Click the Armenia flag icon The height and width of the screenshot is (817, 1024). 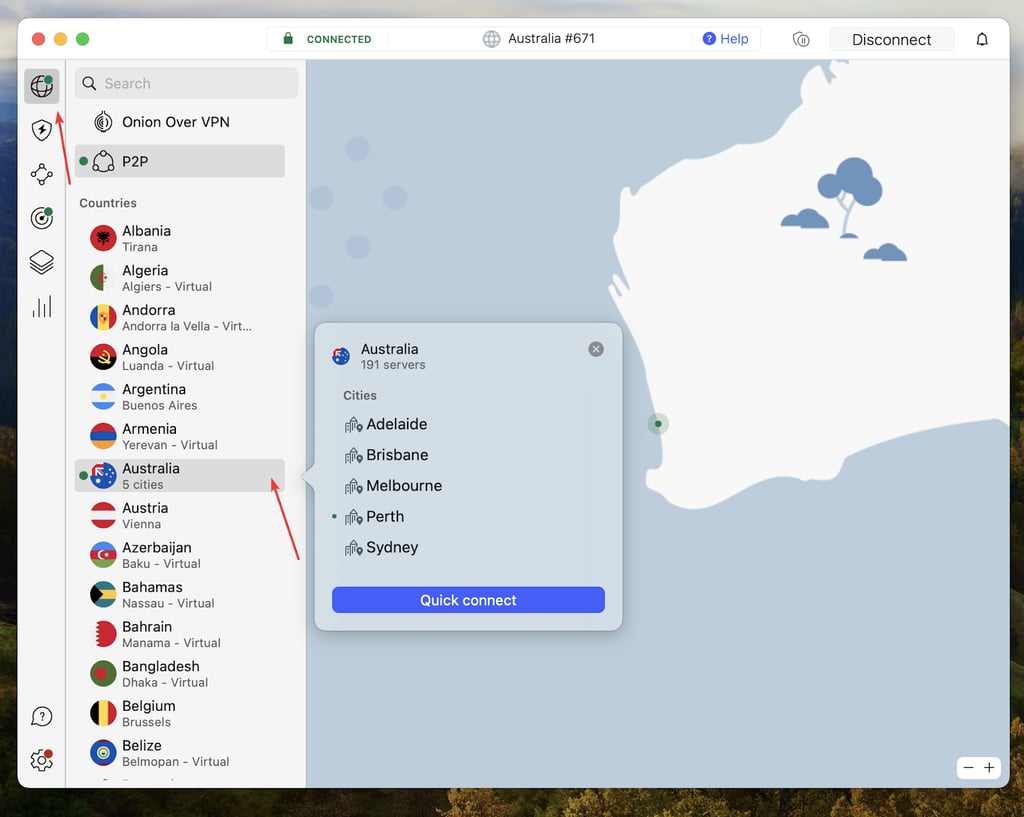tap(103, 436)
